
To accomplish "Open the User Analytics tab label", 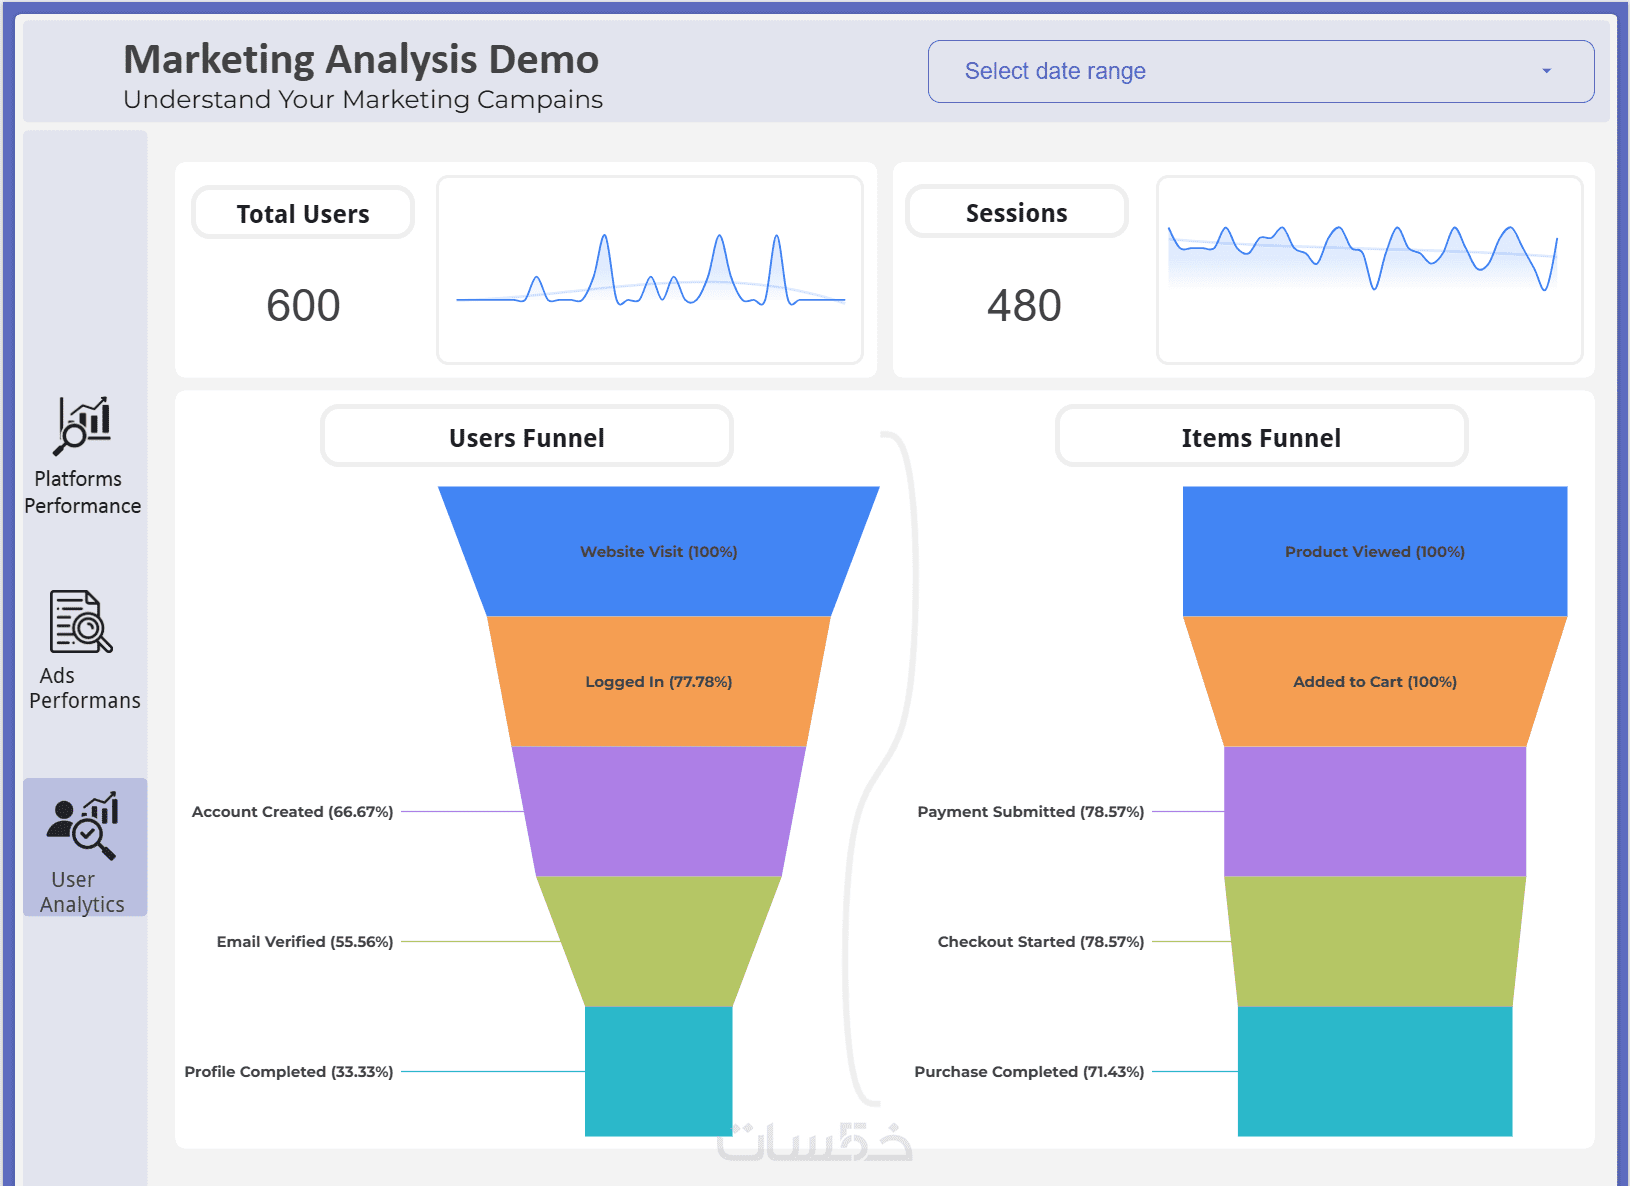I will 82,892.
